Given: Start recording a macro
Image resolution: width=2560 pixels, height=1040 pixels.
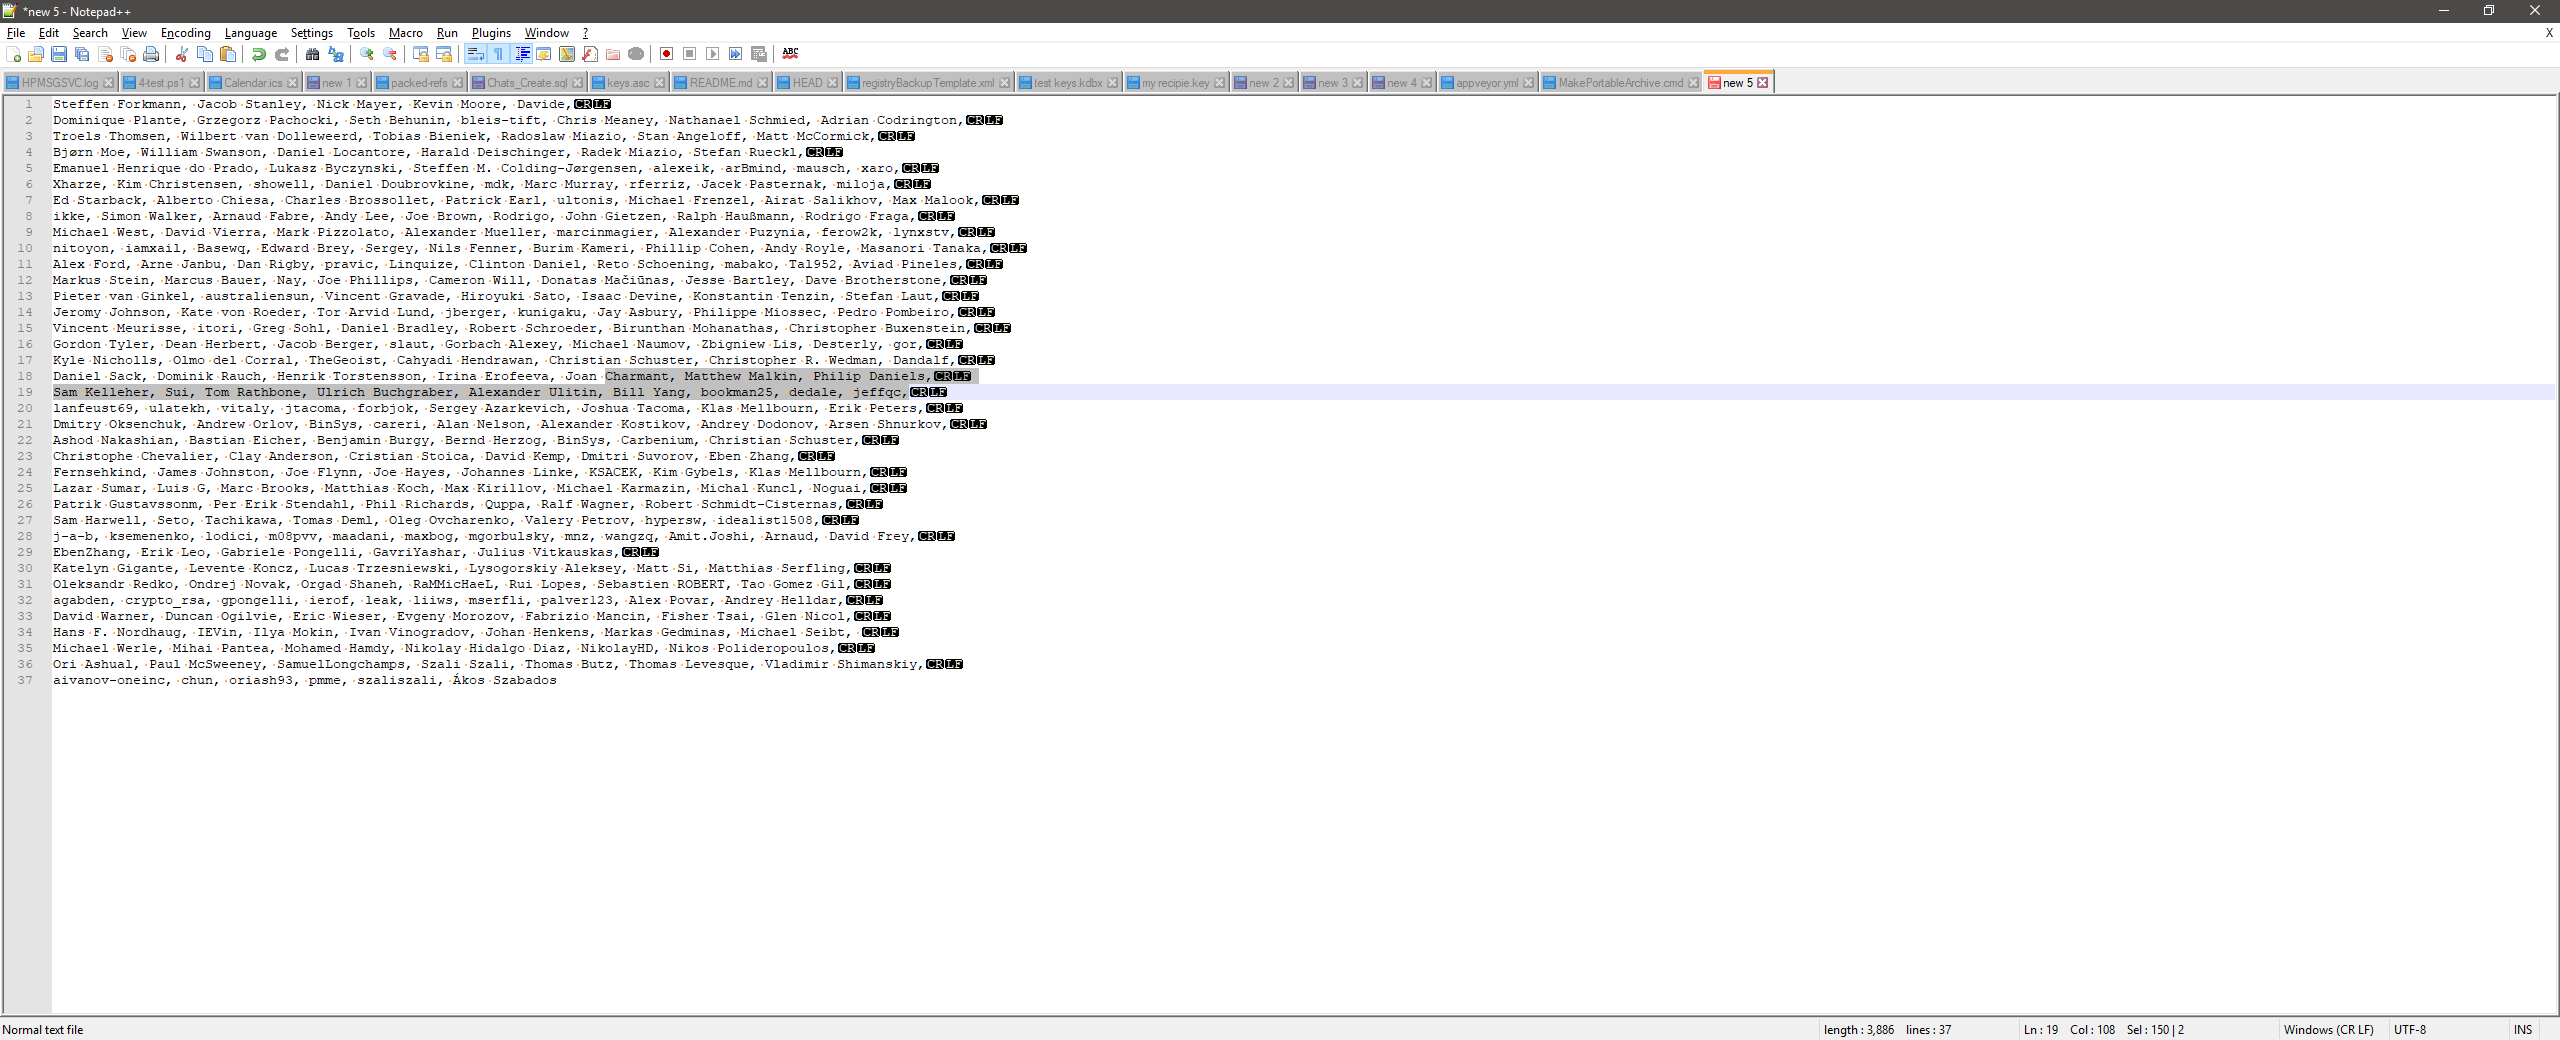Looking at the screenshot, I should 665,54.
